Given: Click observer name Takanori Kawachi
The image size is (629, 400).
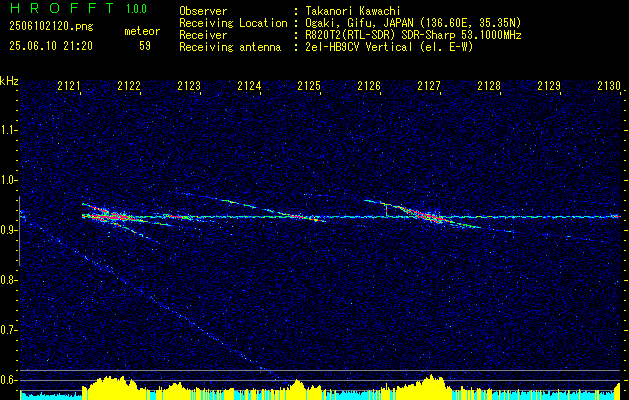Looking at the screenshot, I should click(353, 11).
